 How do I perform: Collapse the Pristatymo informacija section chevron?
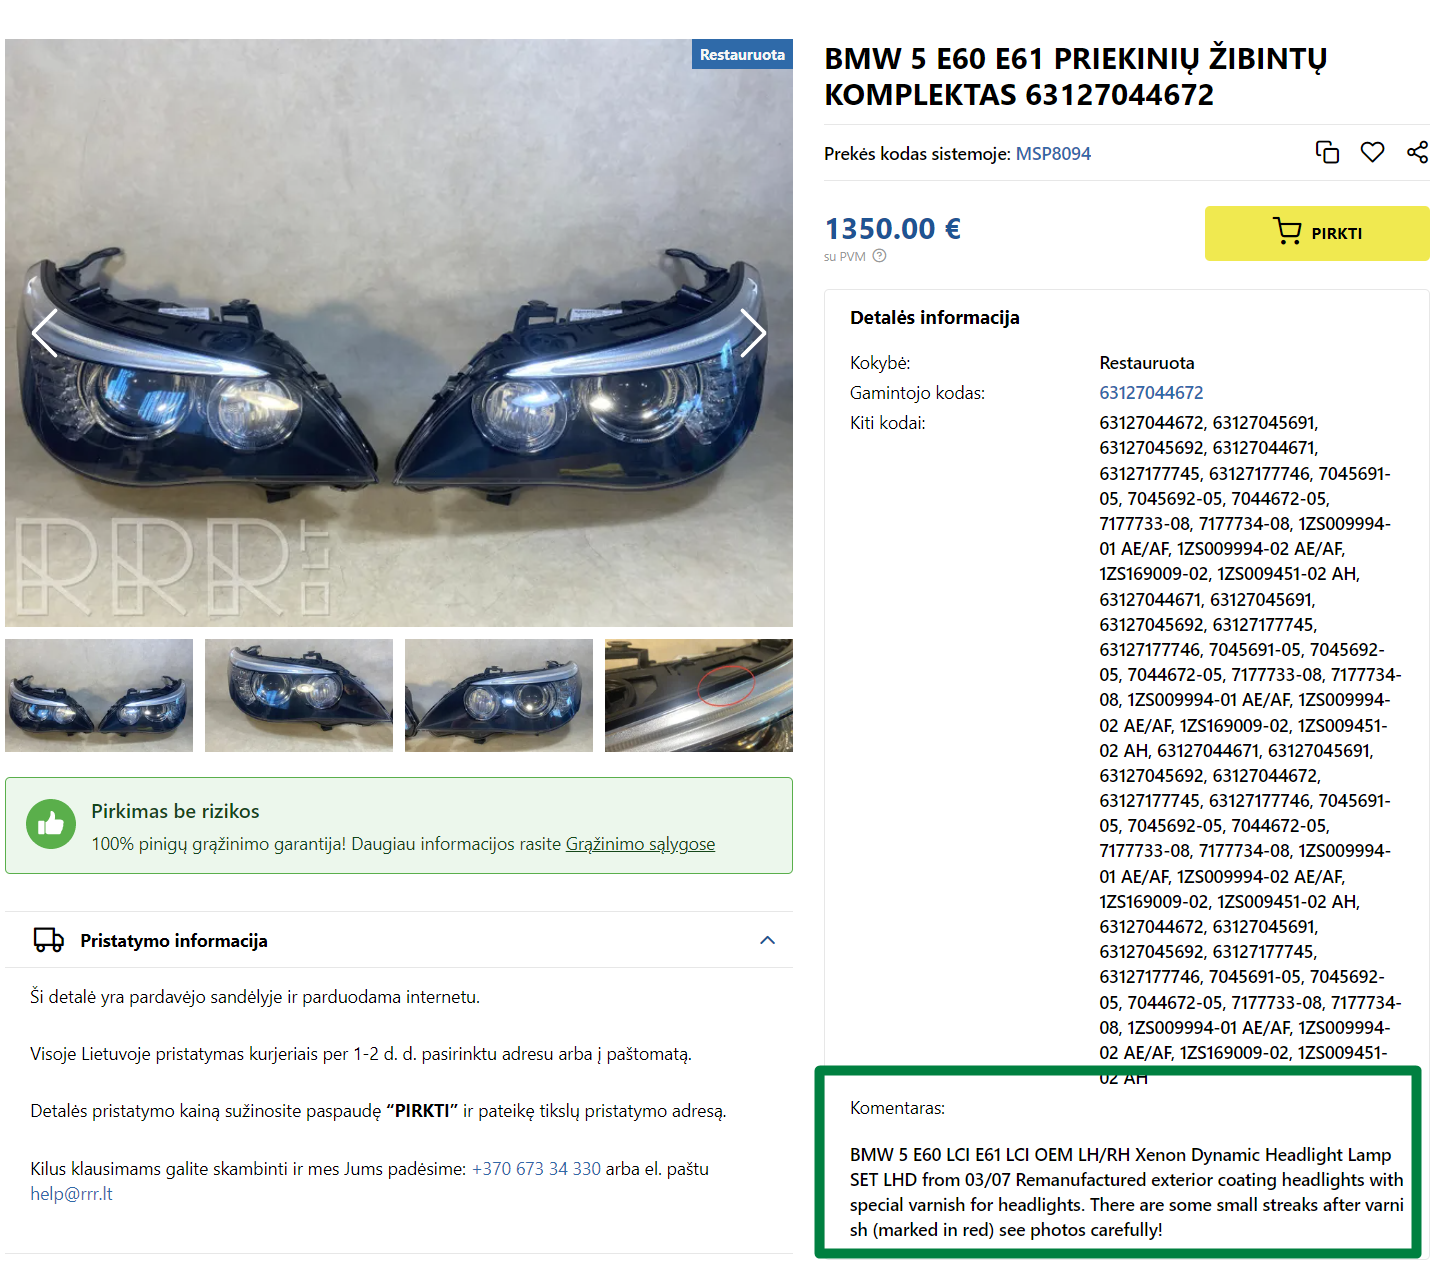tap(767, 940)
